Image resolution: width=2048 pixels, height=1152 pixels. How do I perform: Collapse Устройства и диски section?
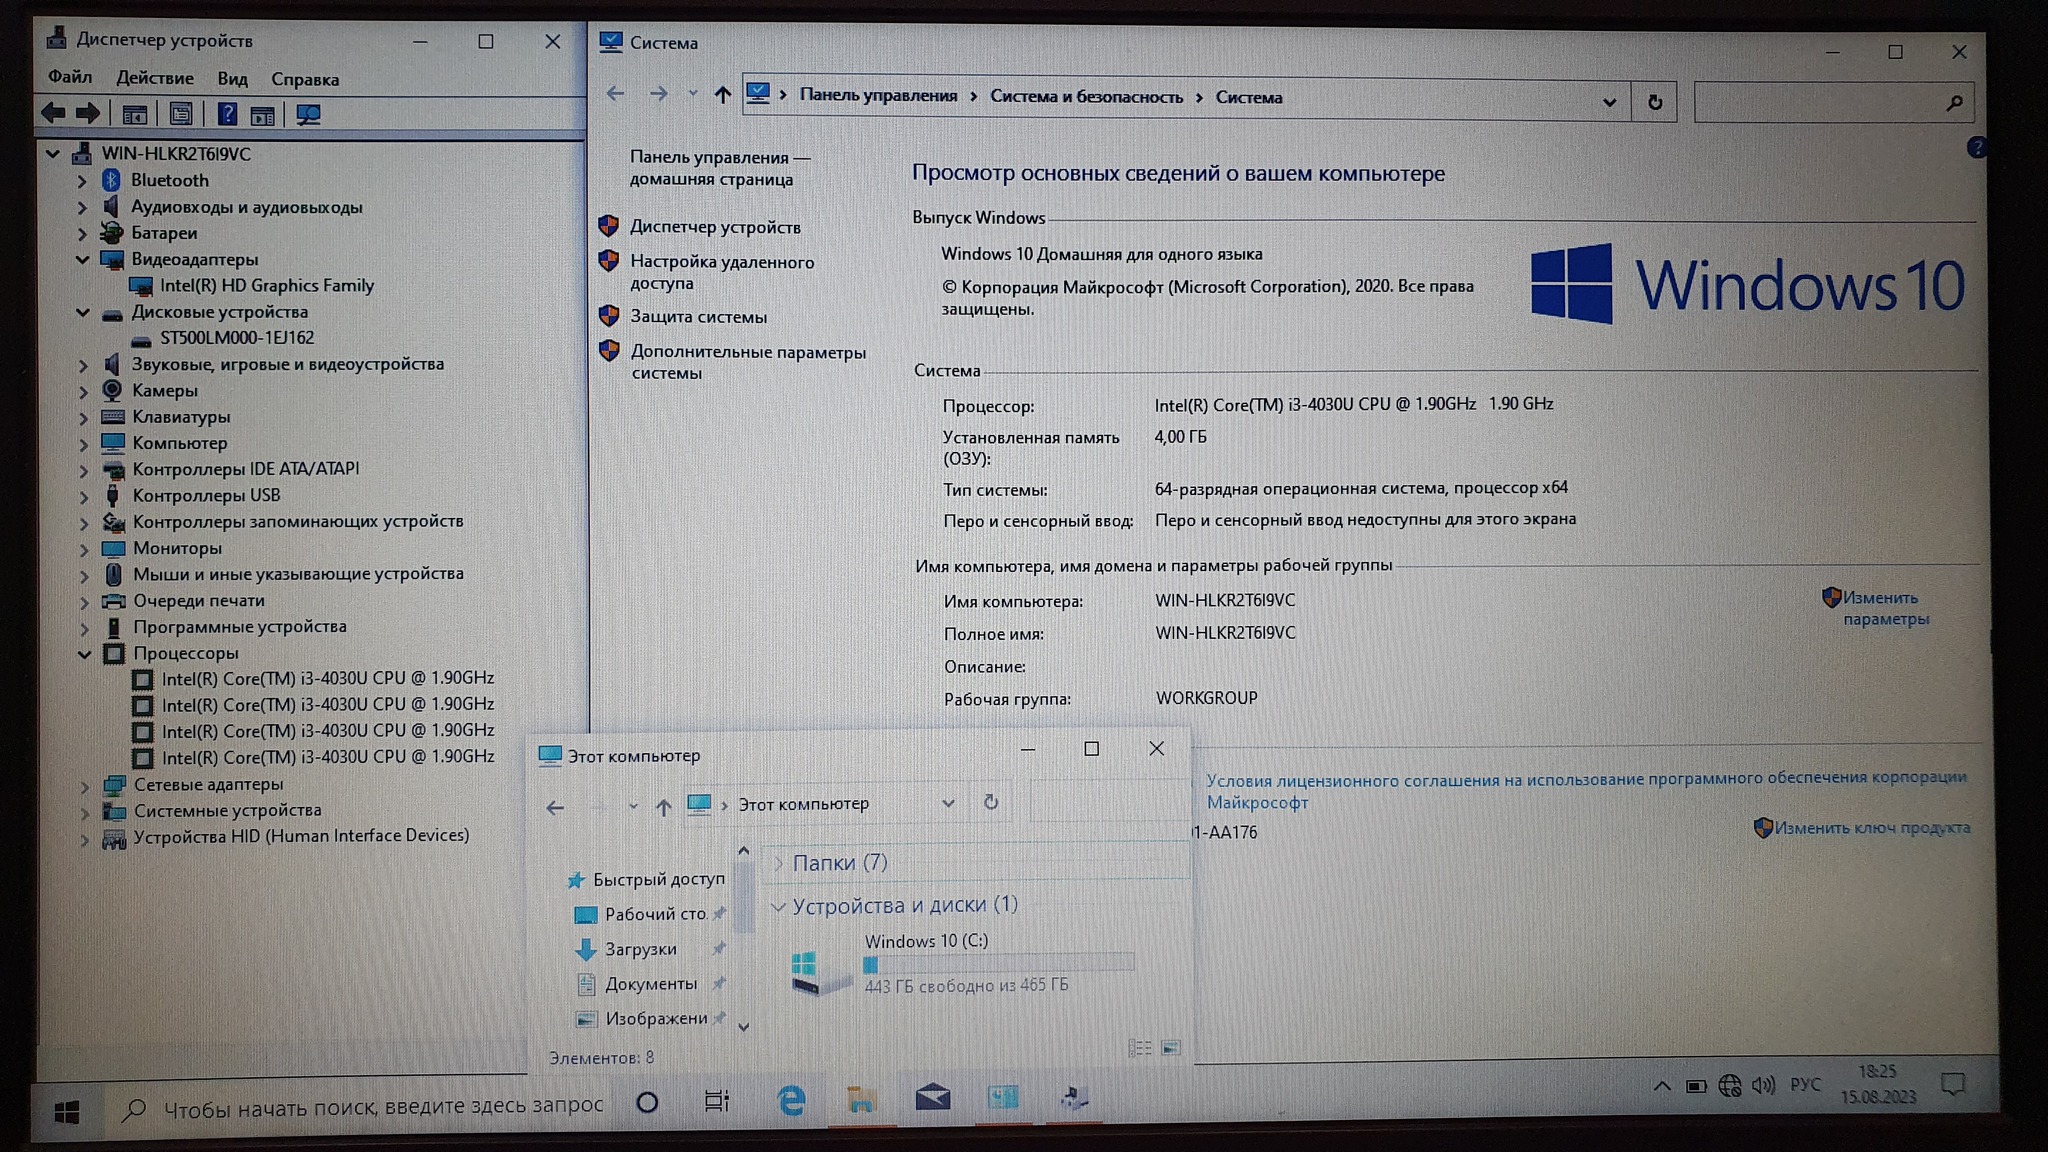tap(778, 906)
